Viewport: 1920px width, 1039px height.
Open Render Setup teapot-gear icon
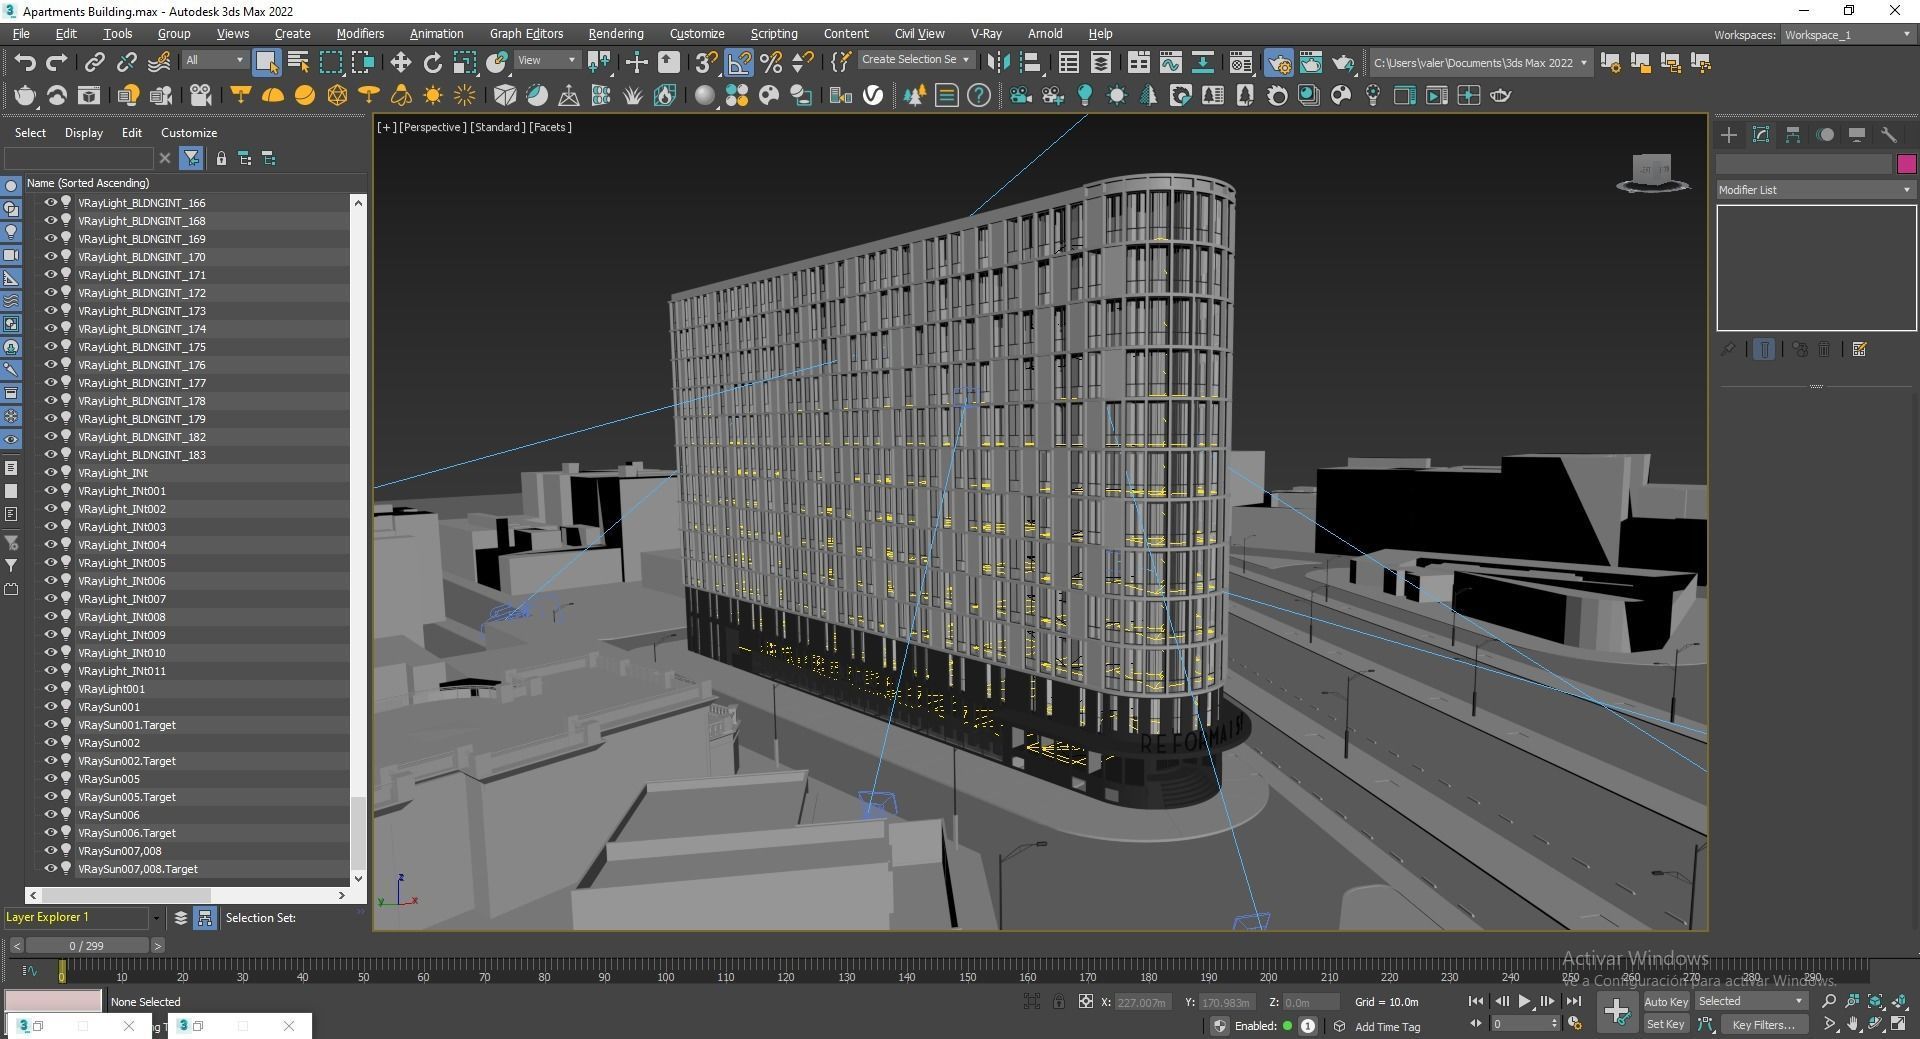click(x=1279, y=62)
